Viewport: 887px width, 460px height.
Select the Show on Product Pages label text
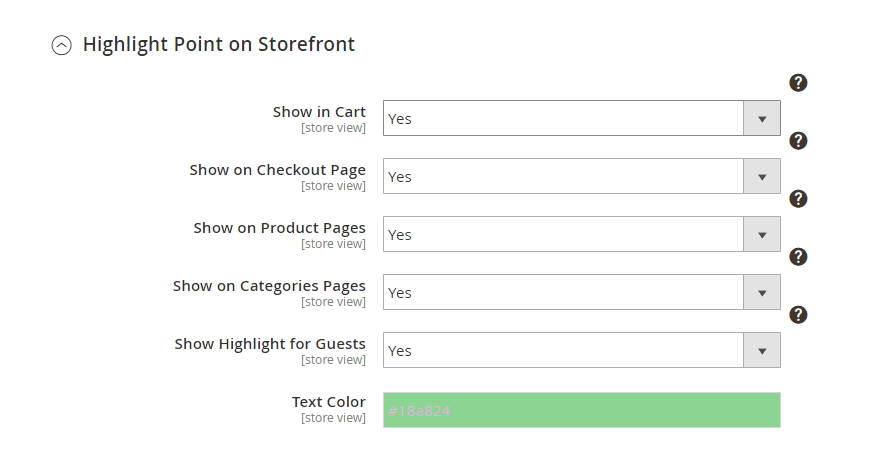(x=279, y=228)
